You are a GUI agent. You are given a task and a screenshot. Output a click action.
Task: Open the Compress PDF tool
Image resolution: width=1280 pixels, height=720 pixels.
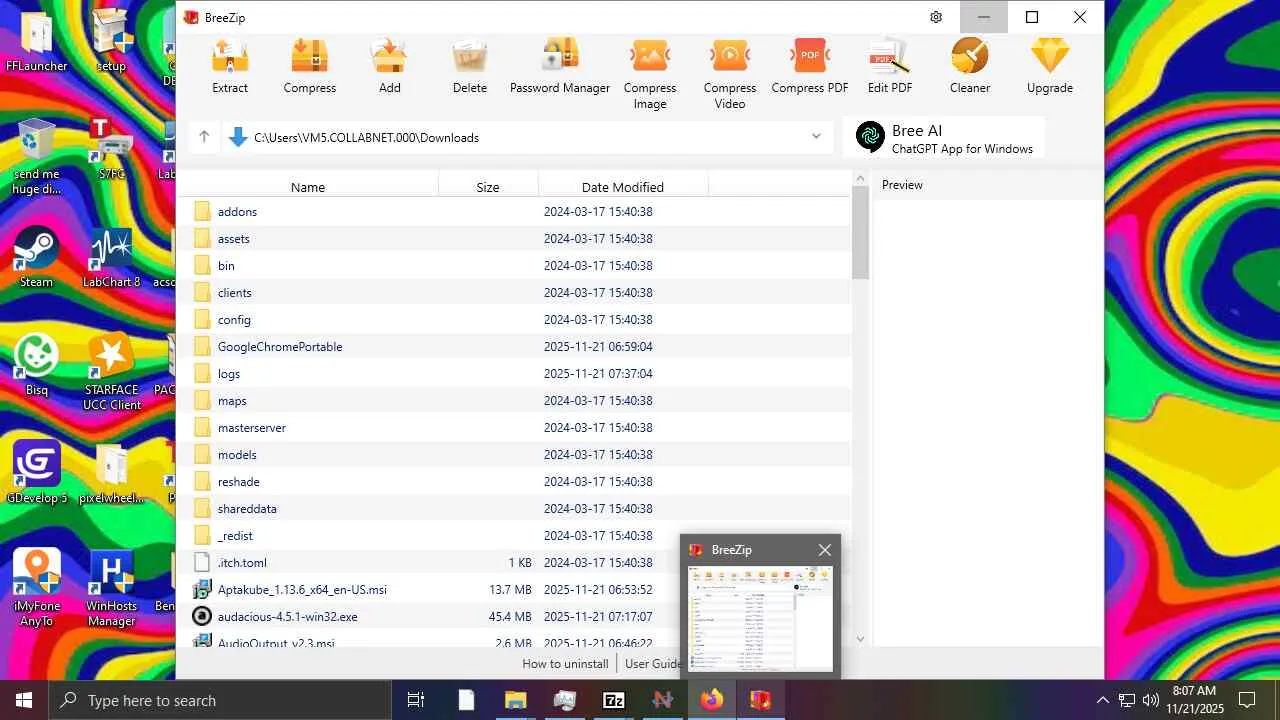pos(810,66)
